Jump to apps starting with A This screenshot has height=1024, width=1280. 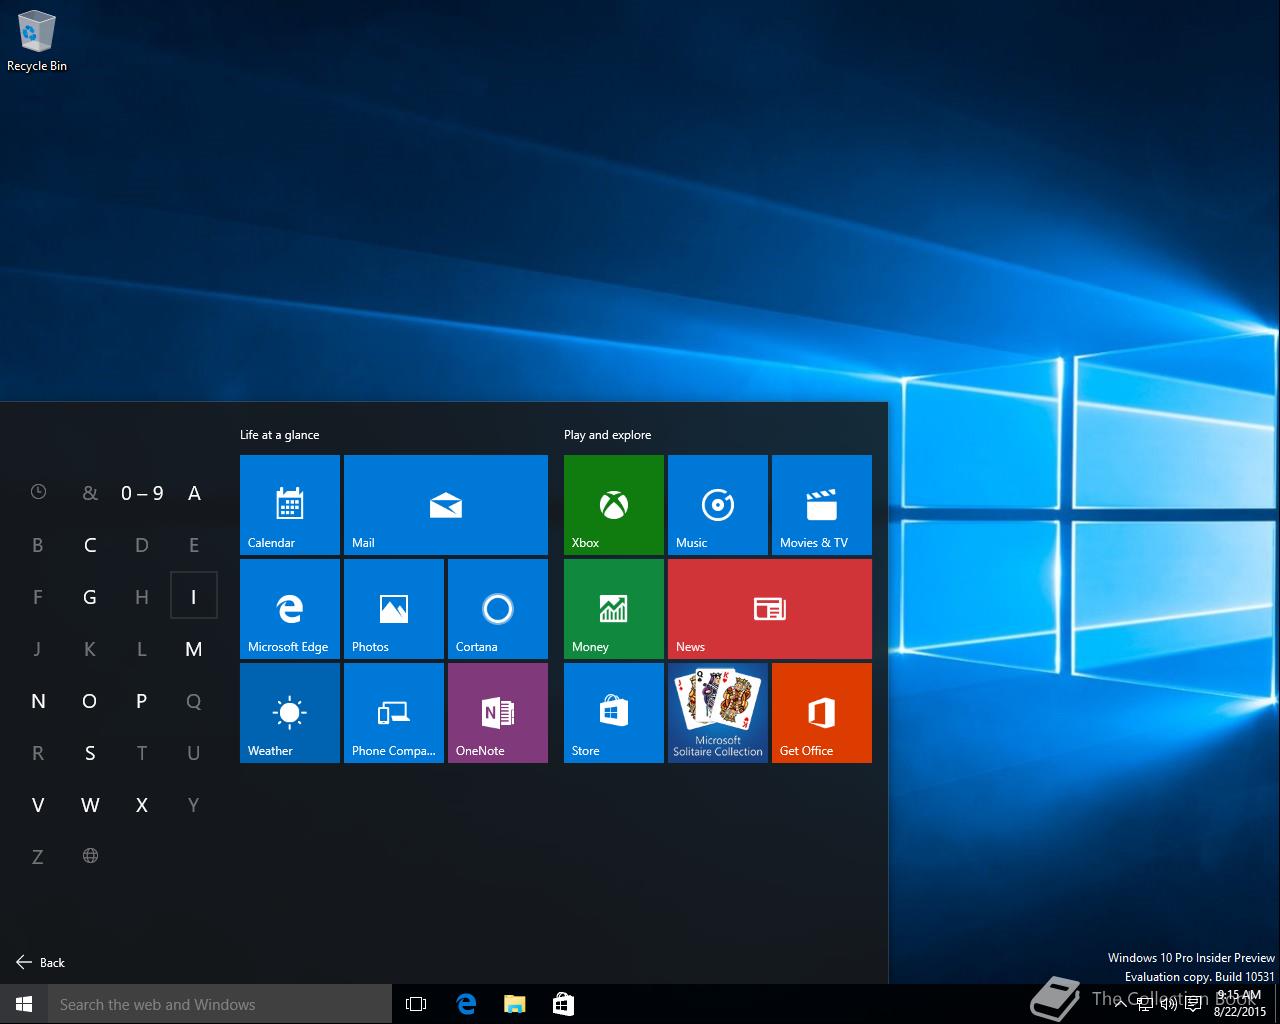click(x=194, y=492)
